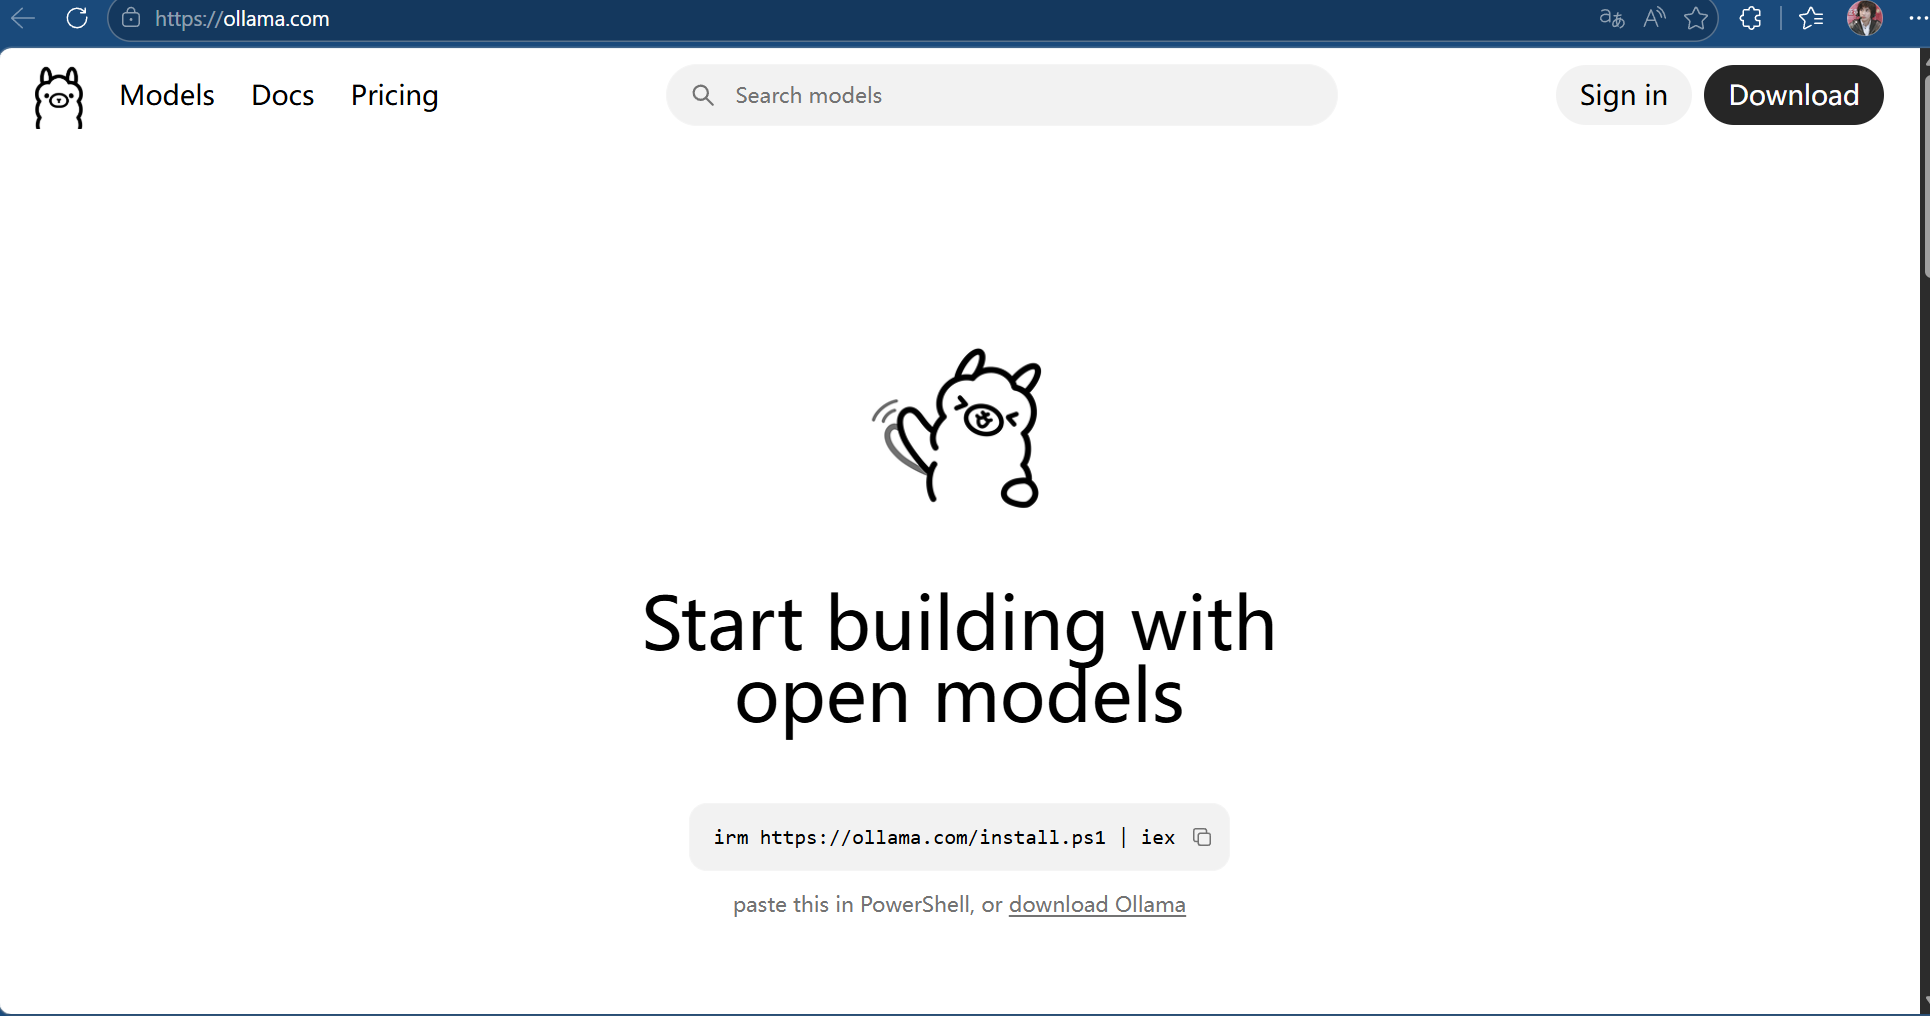Image resolution: width=1930 pixels, height=1016 pixels.
Task: Click the waving llama illustration
Action: [958, 428]
